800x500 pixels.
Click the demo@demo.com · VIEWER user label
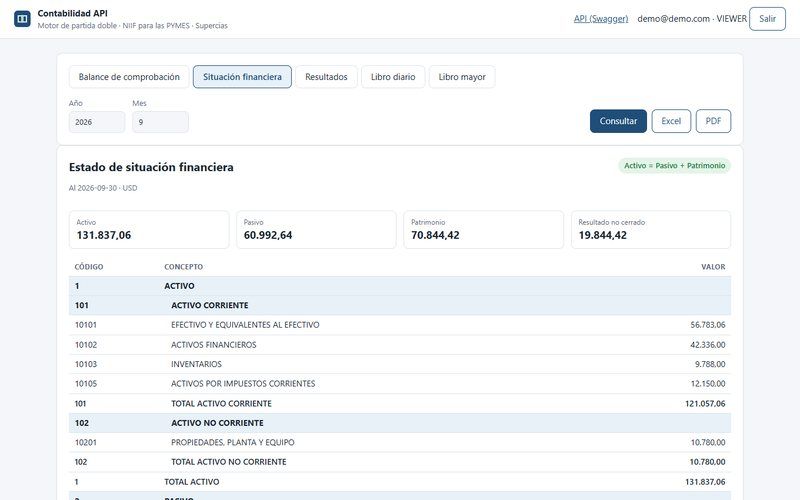pos(692,19)
